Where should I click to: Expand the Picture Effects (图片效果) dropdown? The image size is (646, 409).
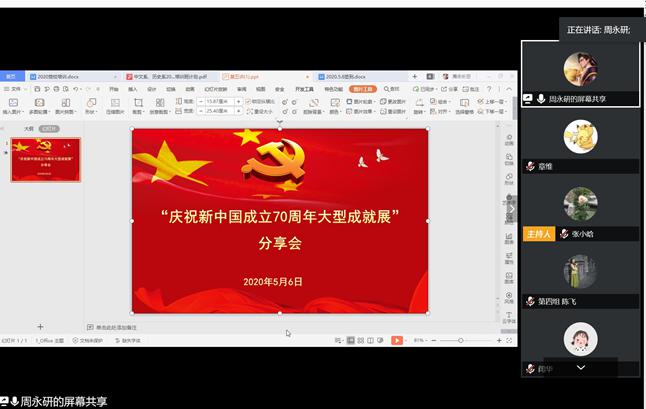coord(360,111)
